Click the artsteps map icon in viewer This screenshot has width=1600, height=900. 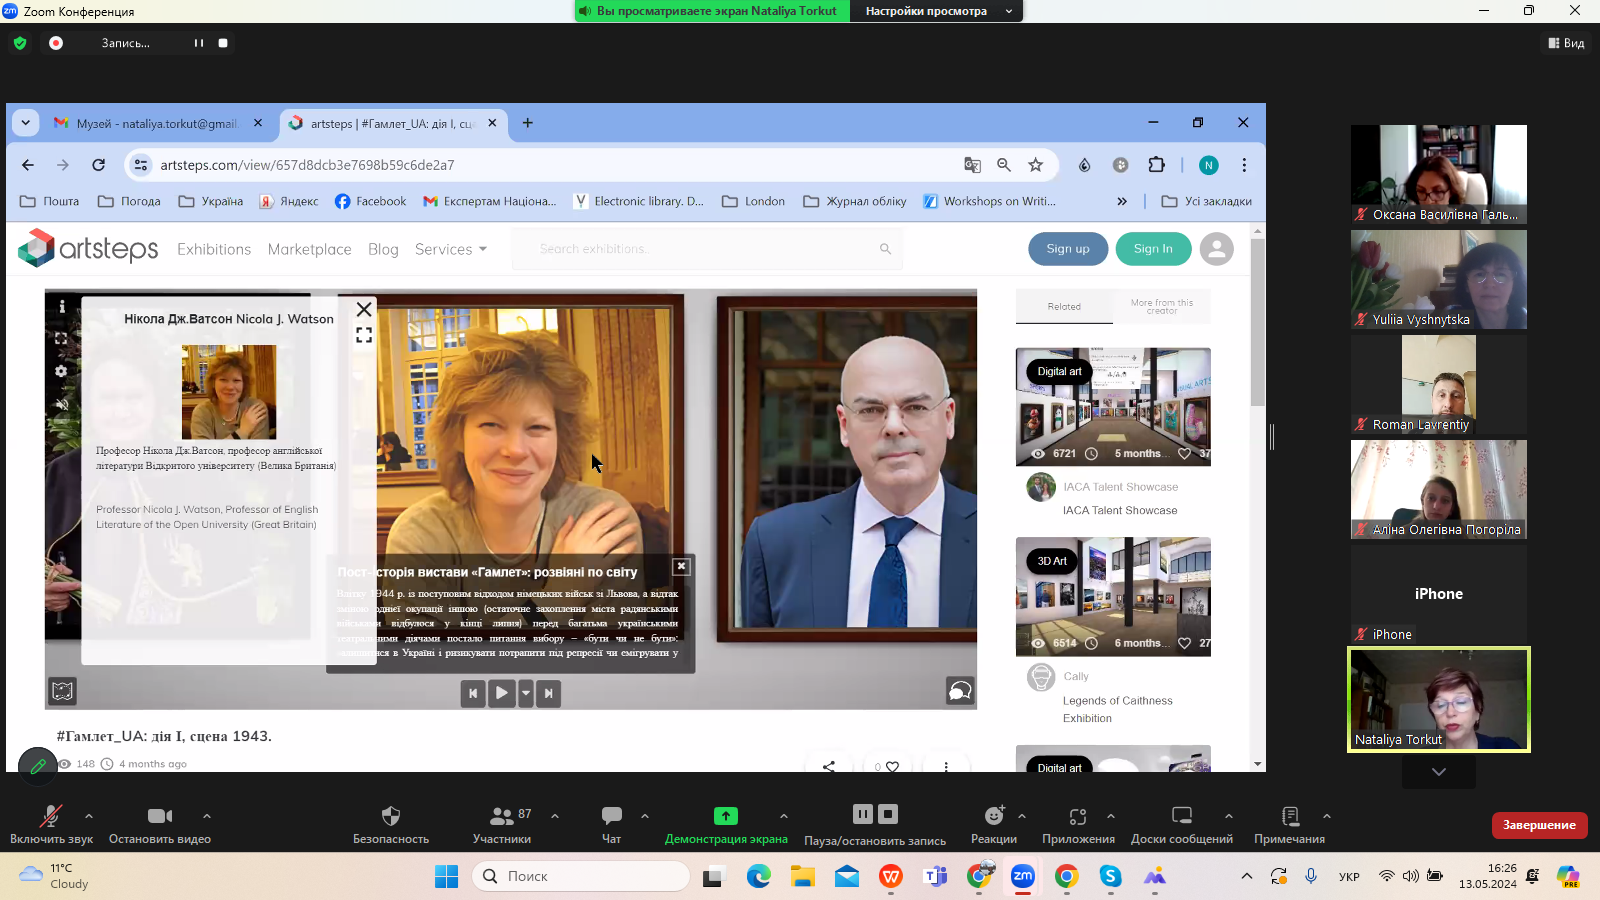point(62,691)
